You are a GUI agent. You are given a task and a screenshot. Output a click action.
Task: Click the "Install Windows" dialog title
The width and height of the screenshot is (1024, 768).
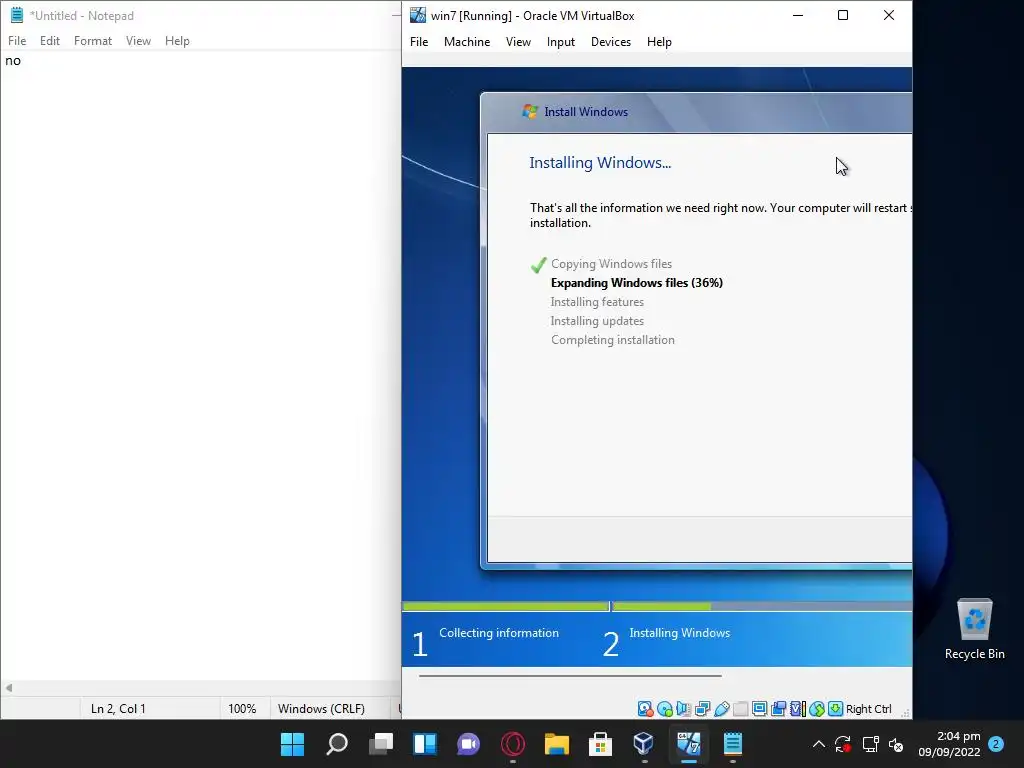click(x=586, y=112)
